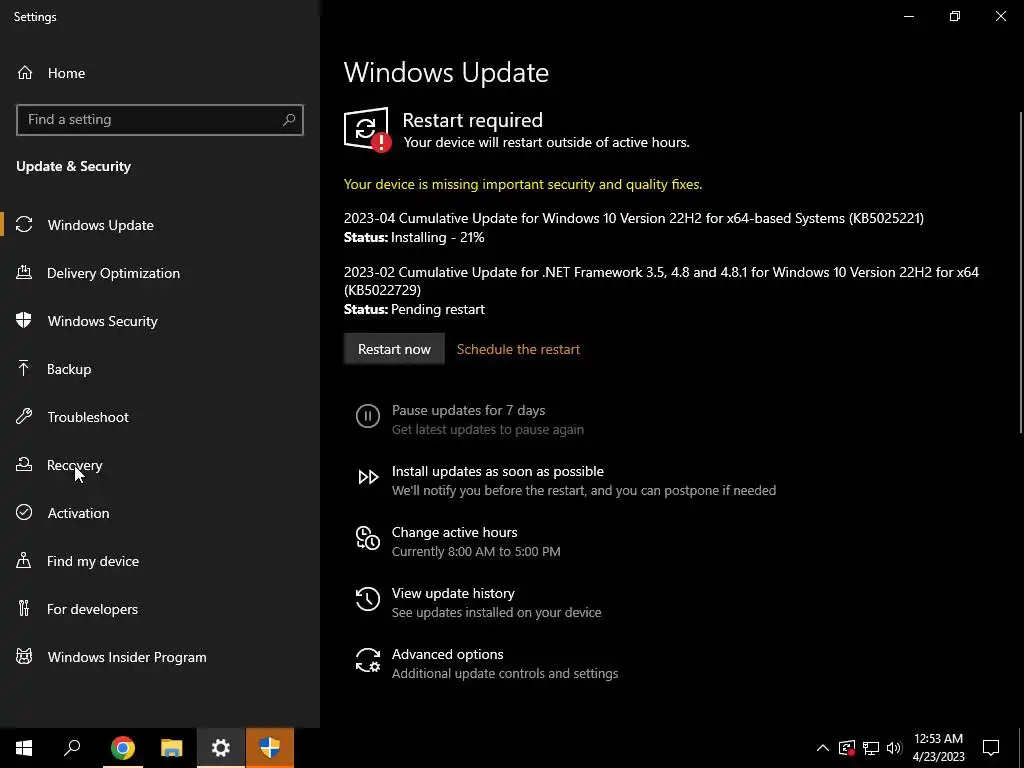
Task: Open taskbar search magnifier
Action: [x=72, y=748]
